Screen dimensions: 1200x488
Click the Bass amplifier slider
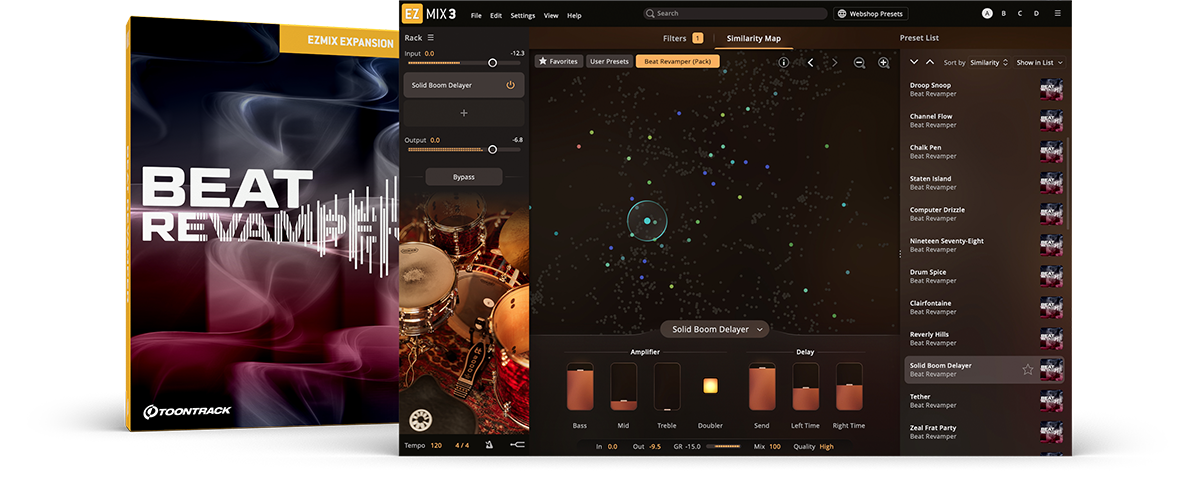(x=580, y=387)
